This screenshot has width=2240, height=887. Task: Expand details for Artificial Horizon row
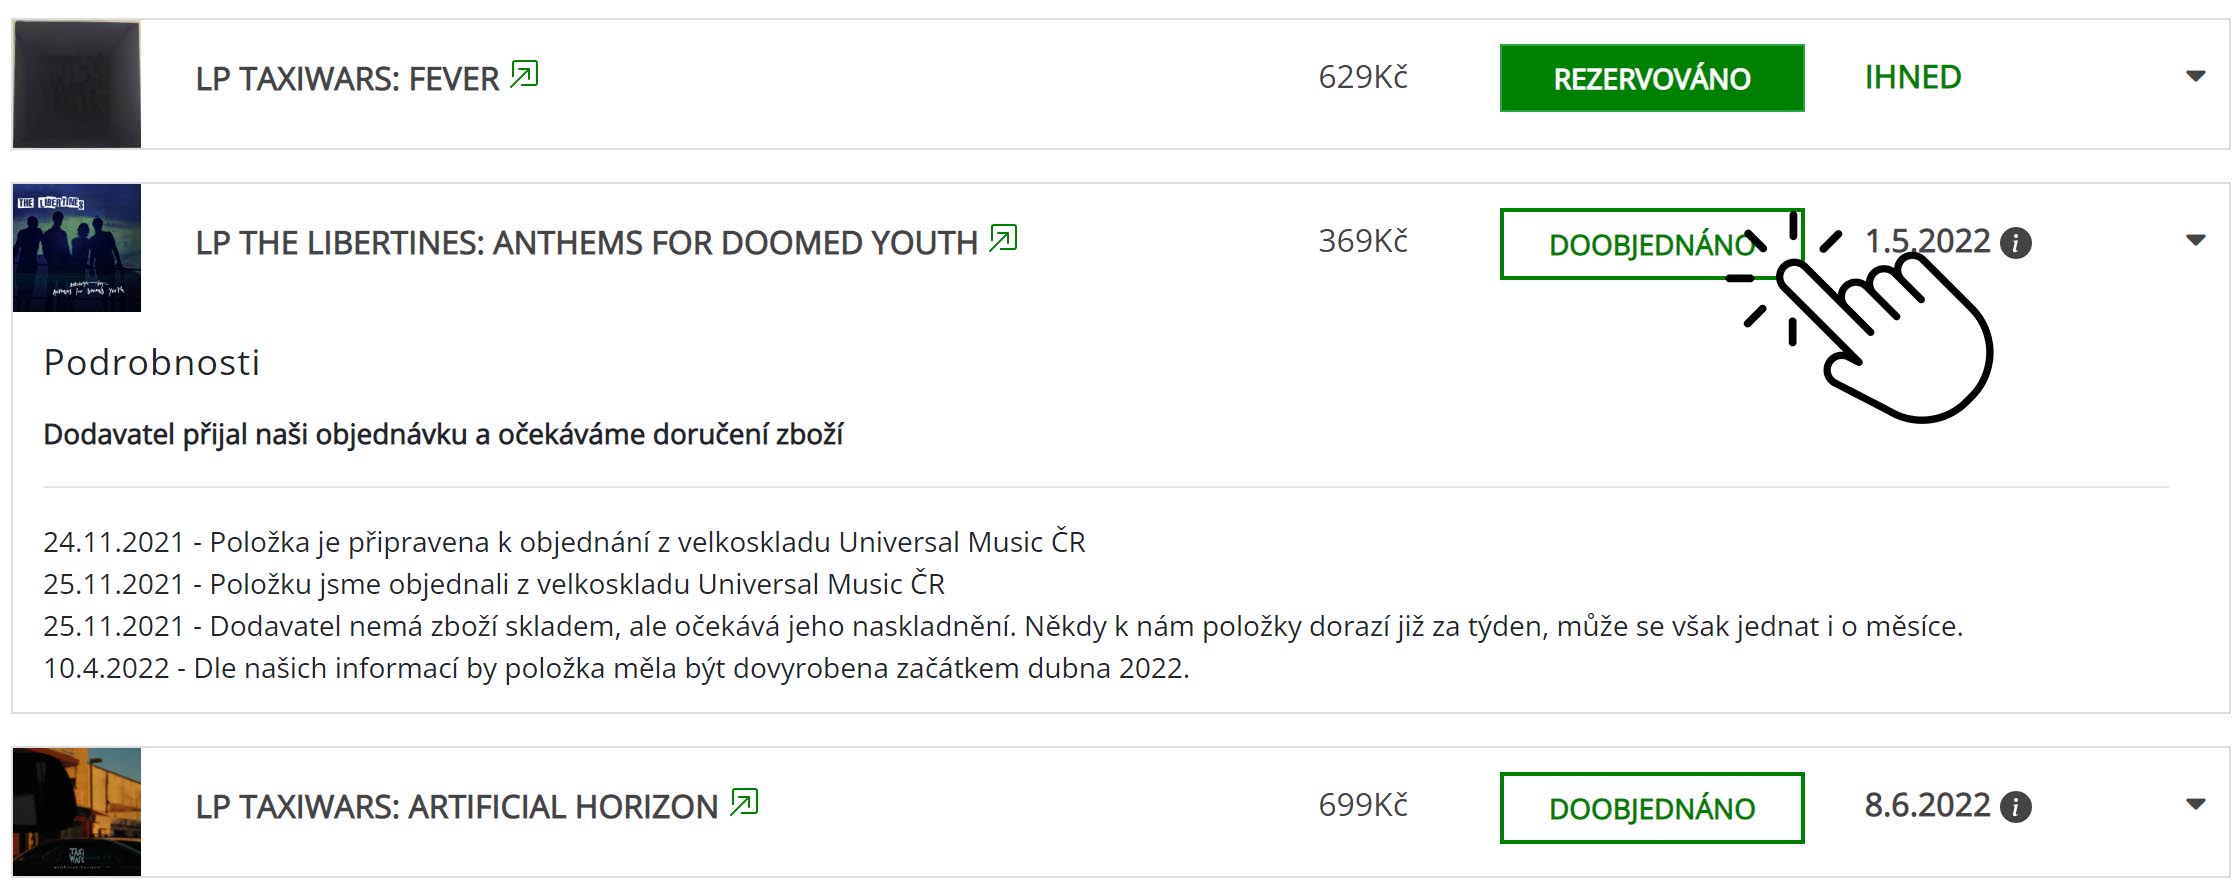tap(2195, 805)
